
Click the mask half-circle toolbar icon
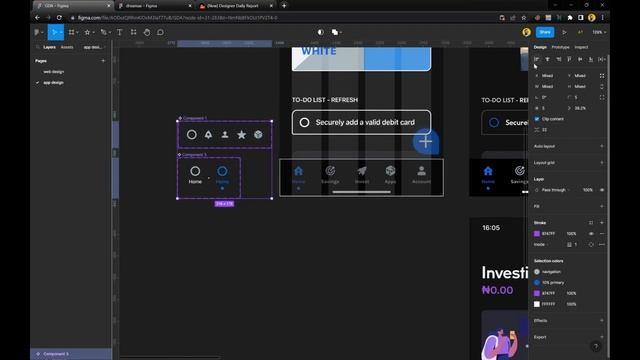coord(321,32)
